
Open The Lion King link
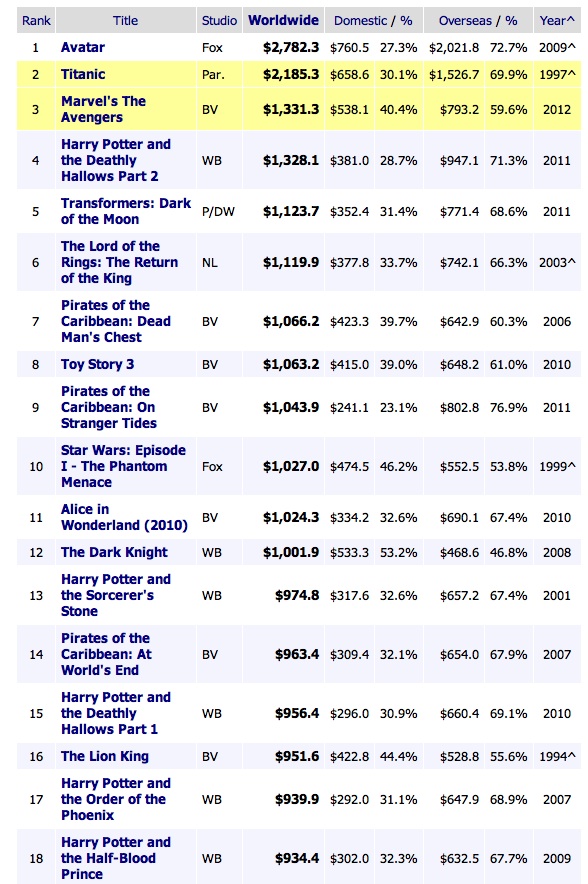[x=105, y=757]
